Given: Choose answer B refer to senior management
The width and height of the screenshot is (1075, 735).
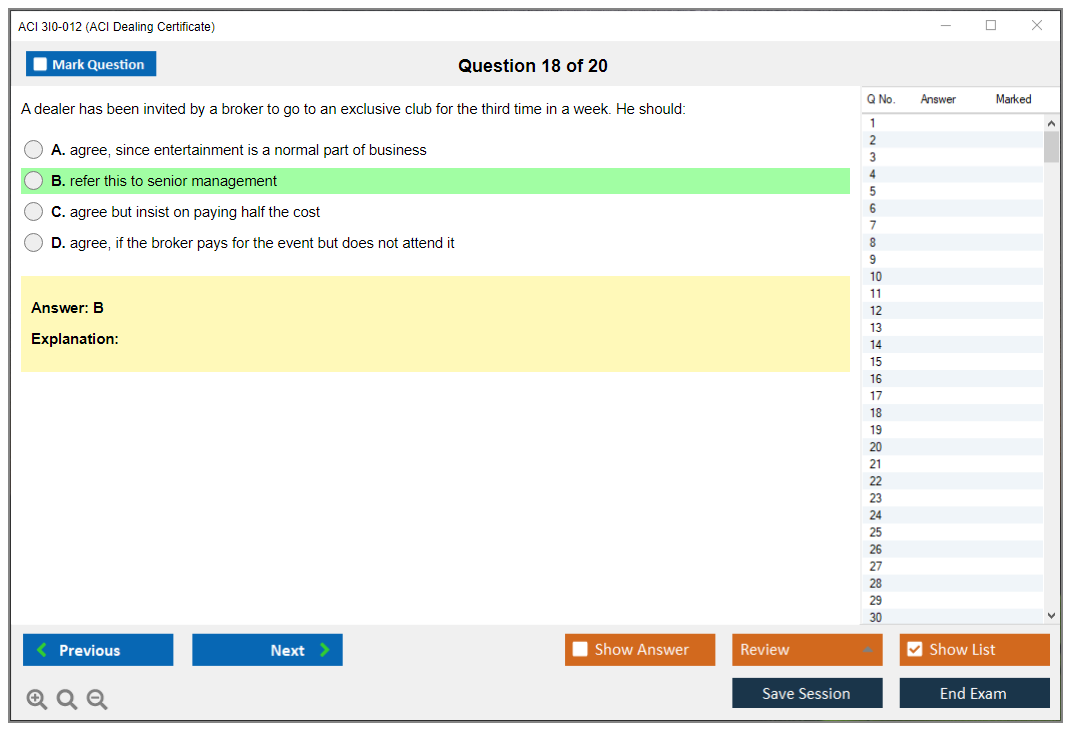Looking at the screenshot, I should pyautogui.click(x=34, y=181).
